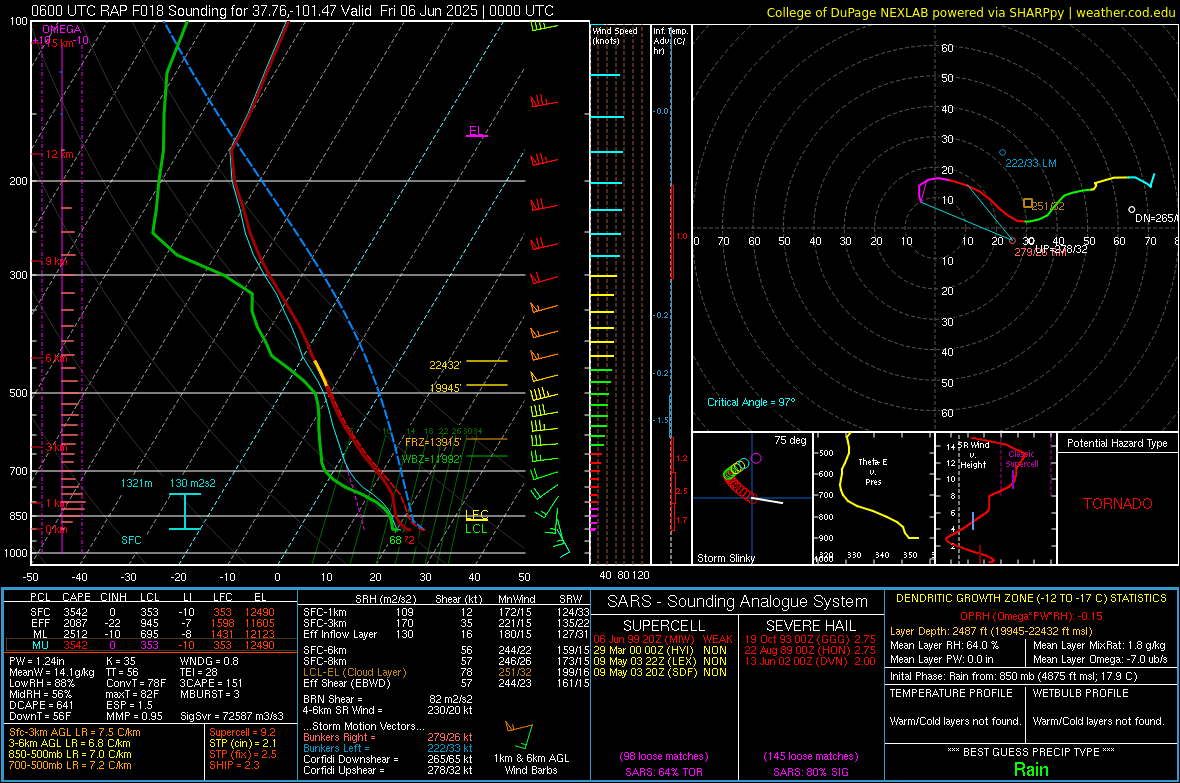Click the WBZ=11992' wet-bulb zero label
Viewport: 1180px width, 783px height.
click(x=431, y=459)
